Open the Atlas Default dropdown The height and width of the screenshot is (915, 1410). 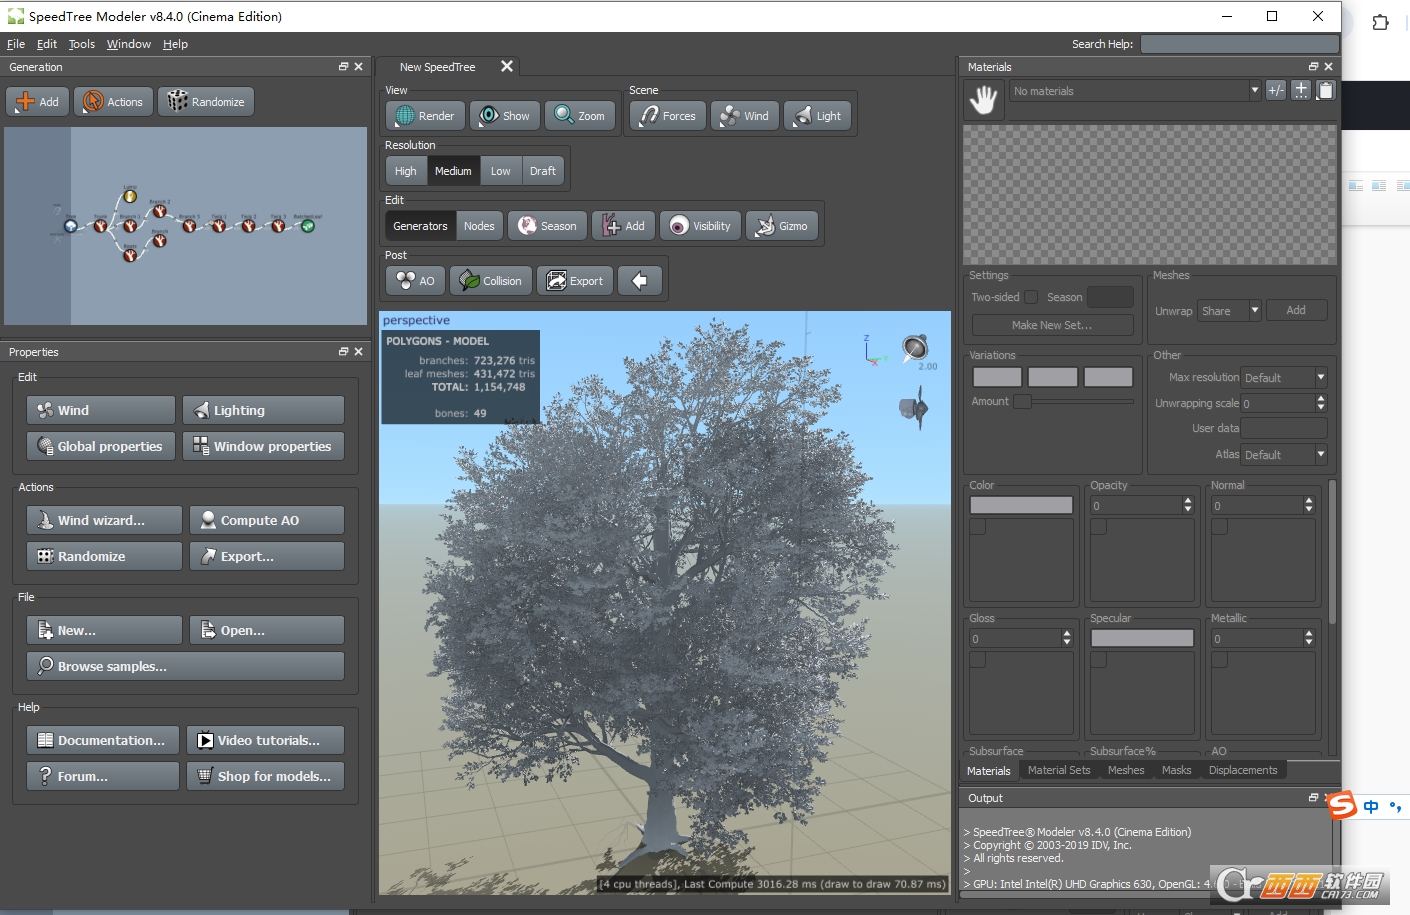click(1284, 455)
